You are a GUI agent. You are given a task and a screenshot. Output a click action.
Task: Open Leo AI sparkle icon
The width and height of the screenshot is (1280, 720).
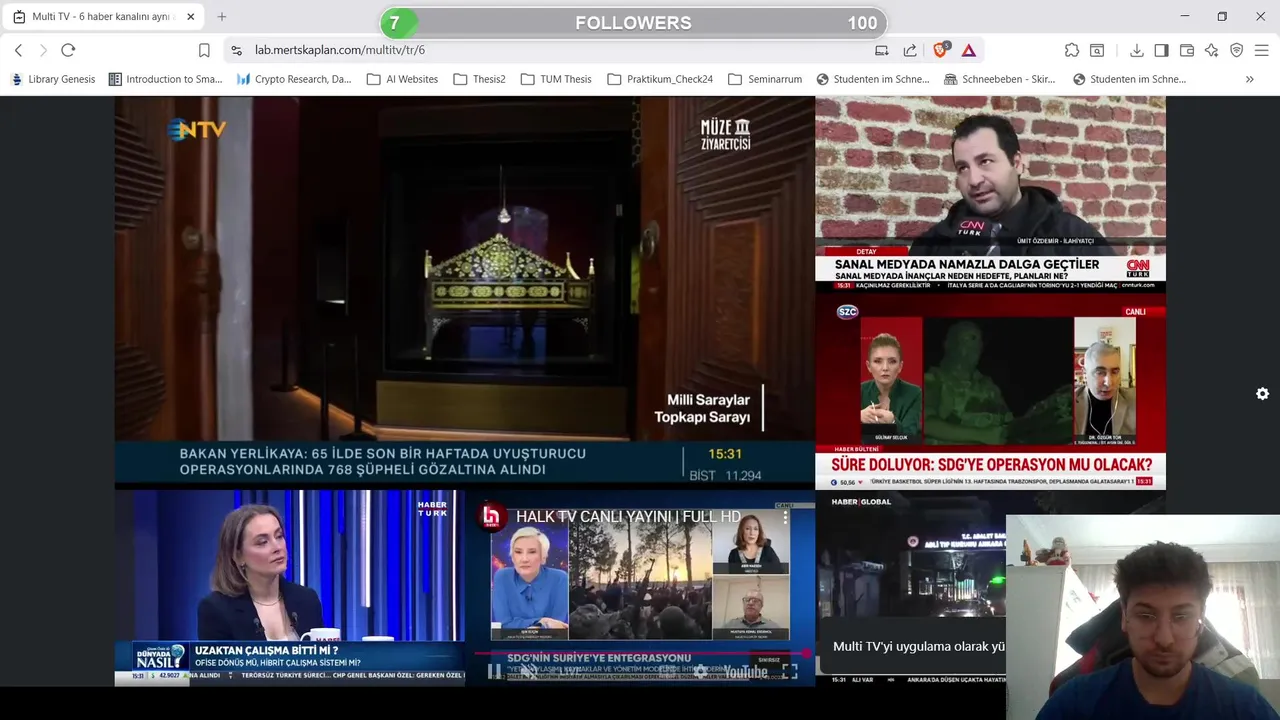(x=1212, y=50)
